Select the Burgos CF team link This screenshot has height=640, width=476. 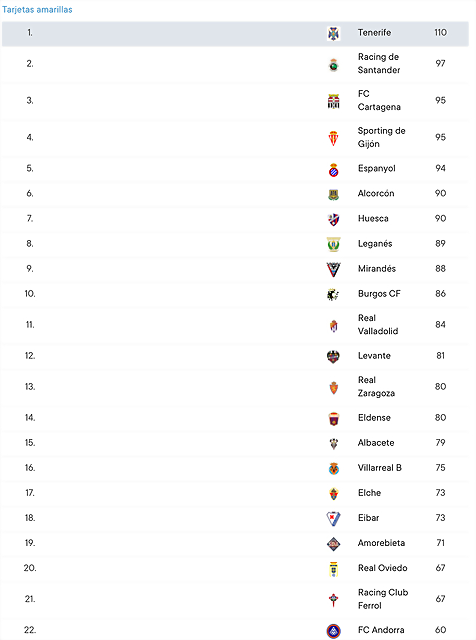point(379,294)
